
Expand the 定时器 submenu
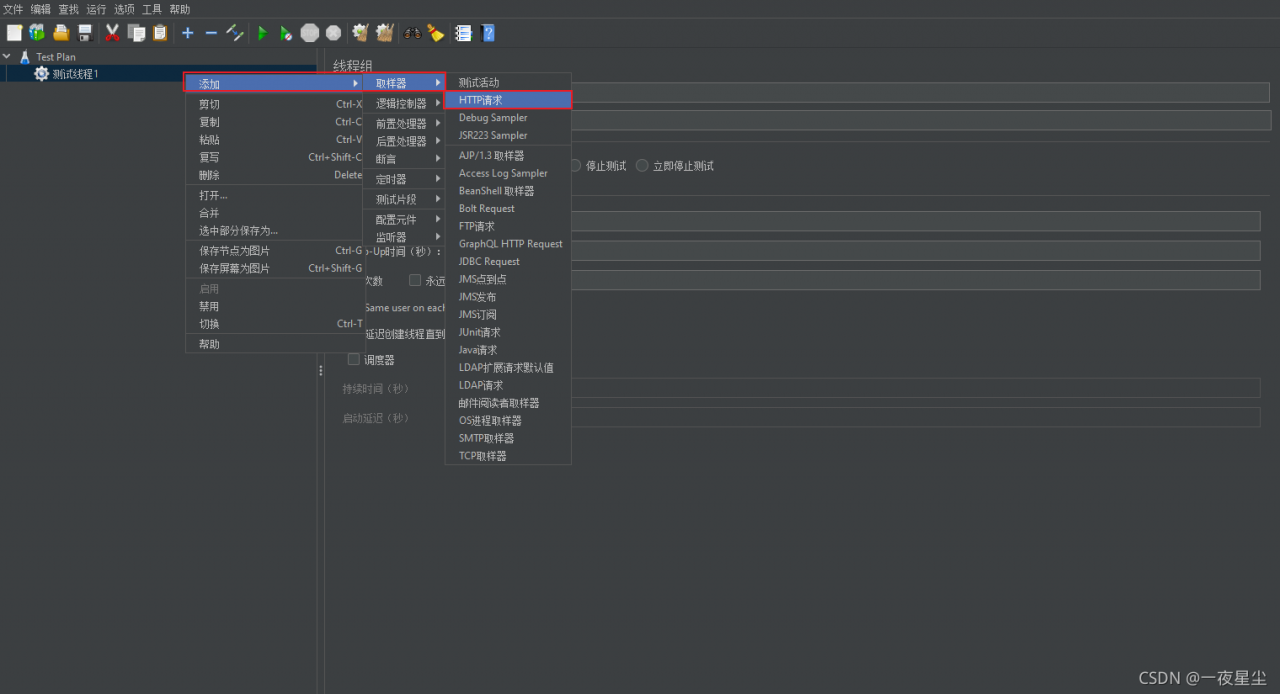[404, 179]
